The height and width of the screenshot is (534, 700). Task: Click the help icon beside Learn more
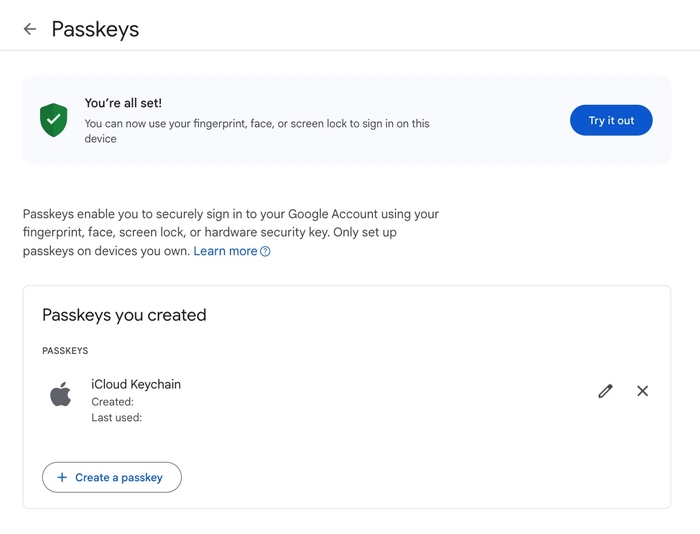point(265,252)
